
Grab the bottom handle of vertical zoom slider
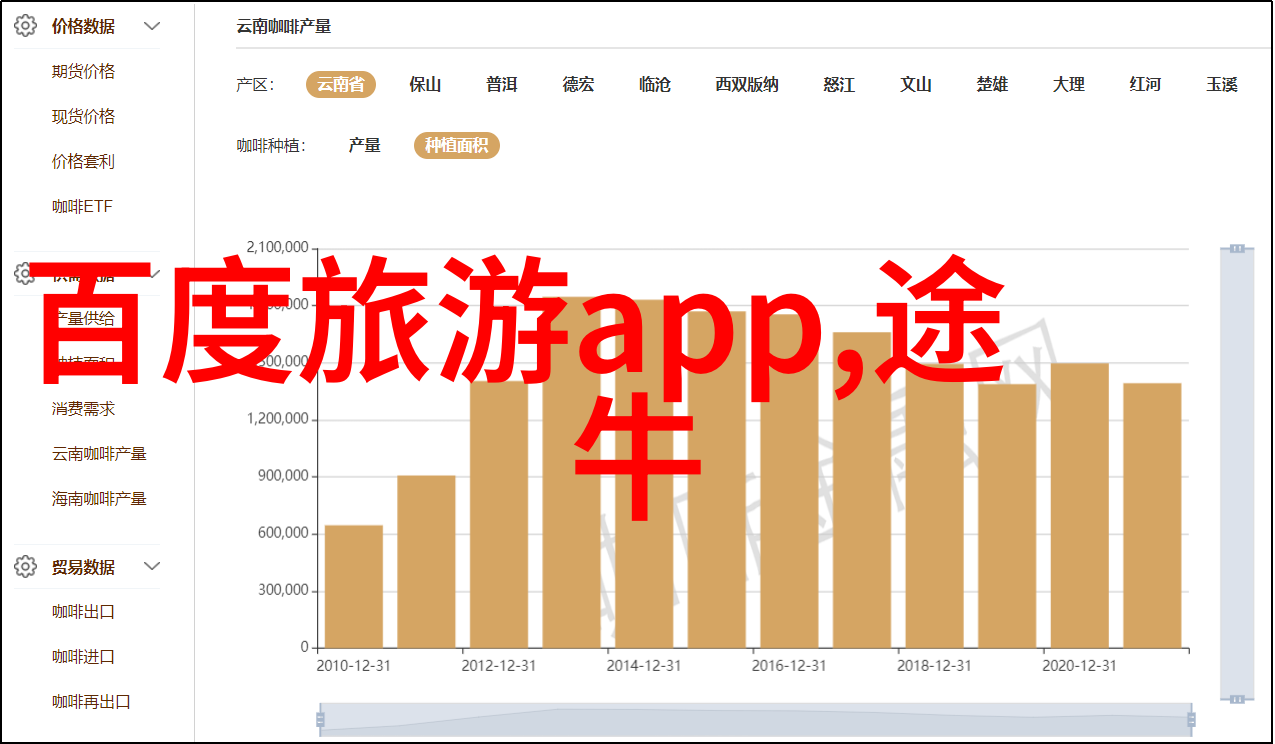(1237, 698)
